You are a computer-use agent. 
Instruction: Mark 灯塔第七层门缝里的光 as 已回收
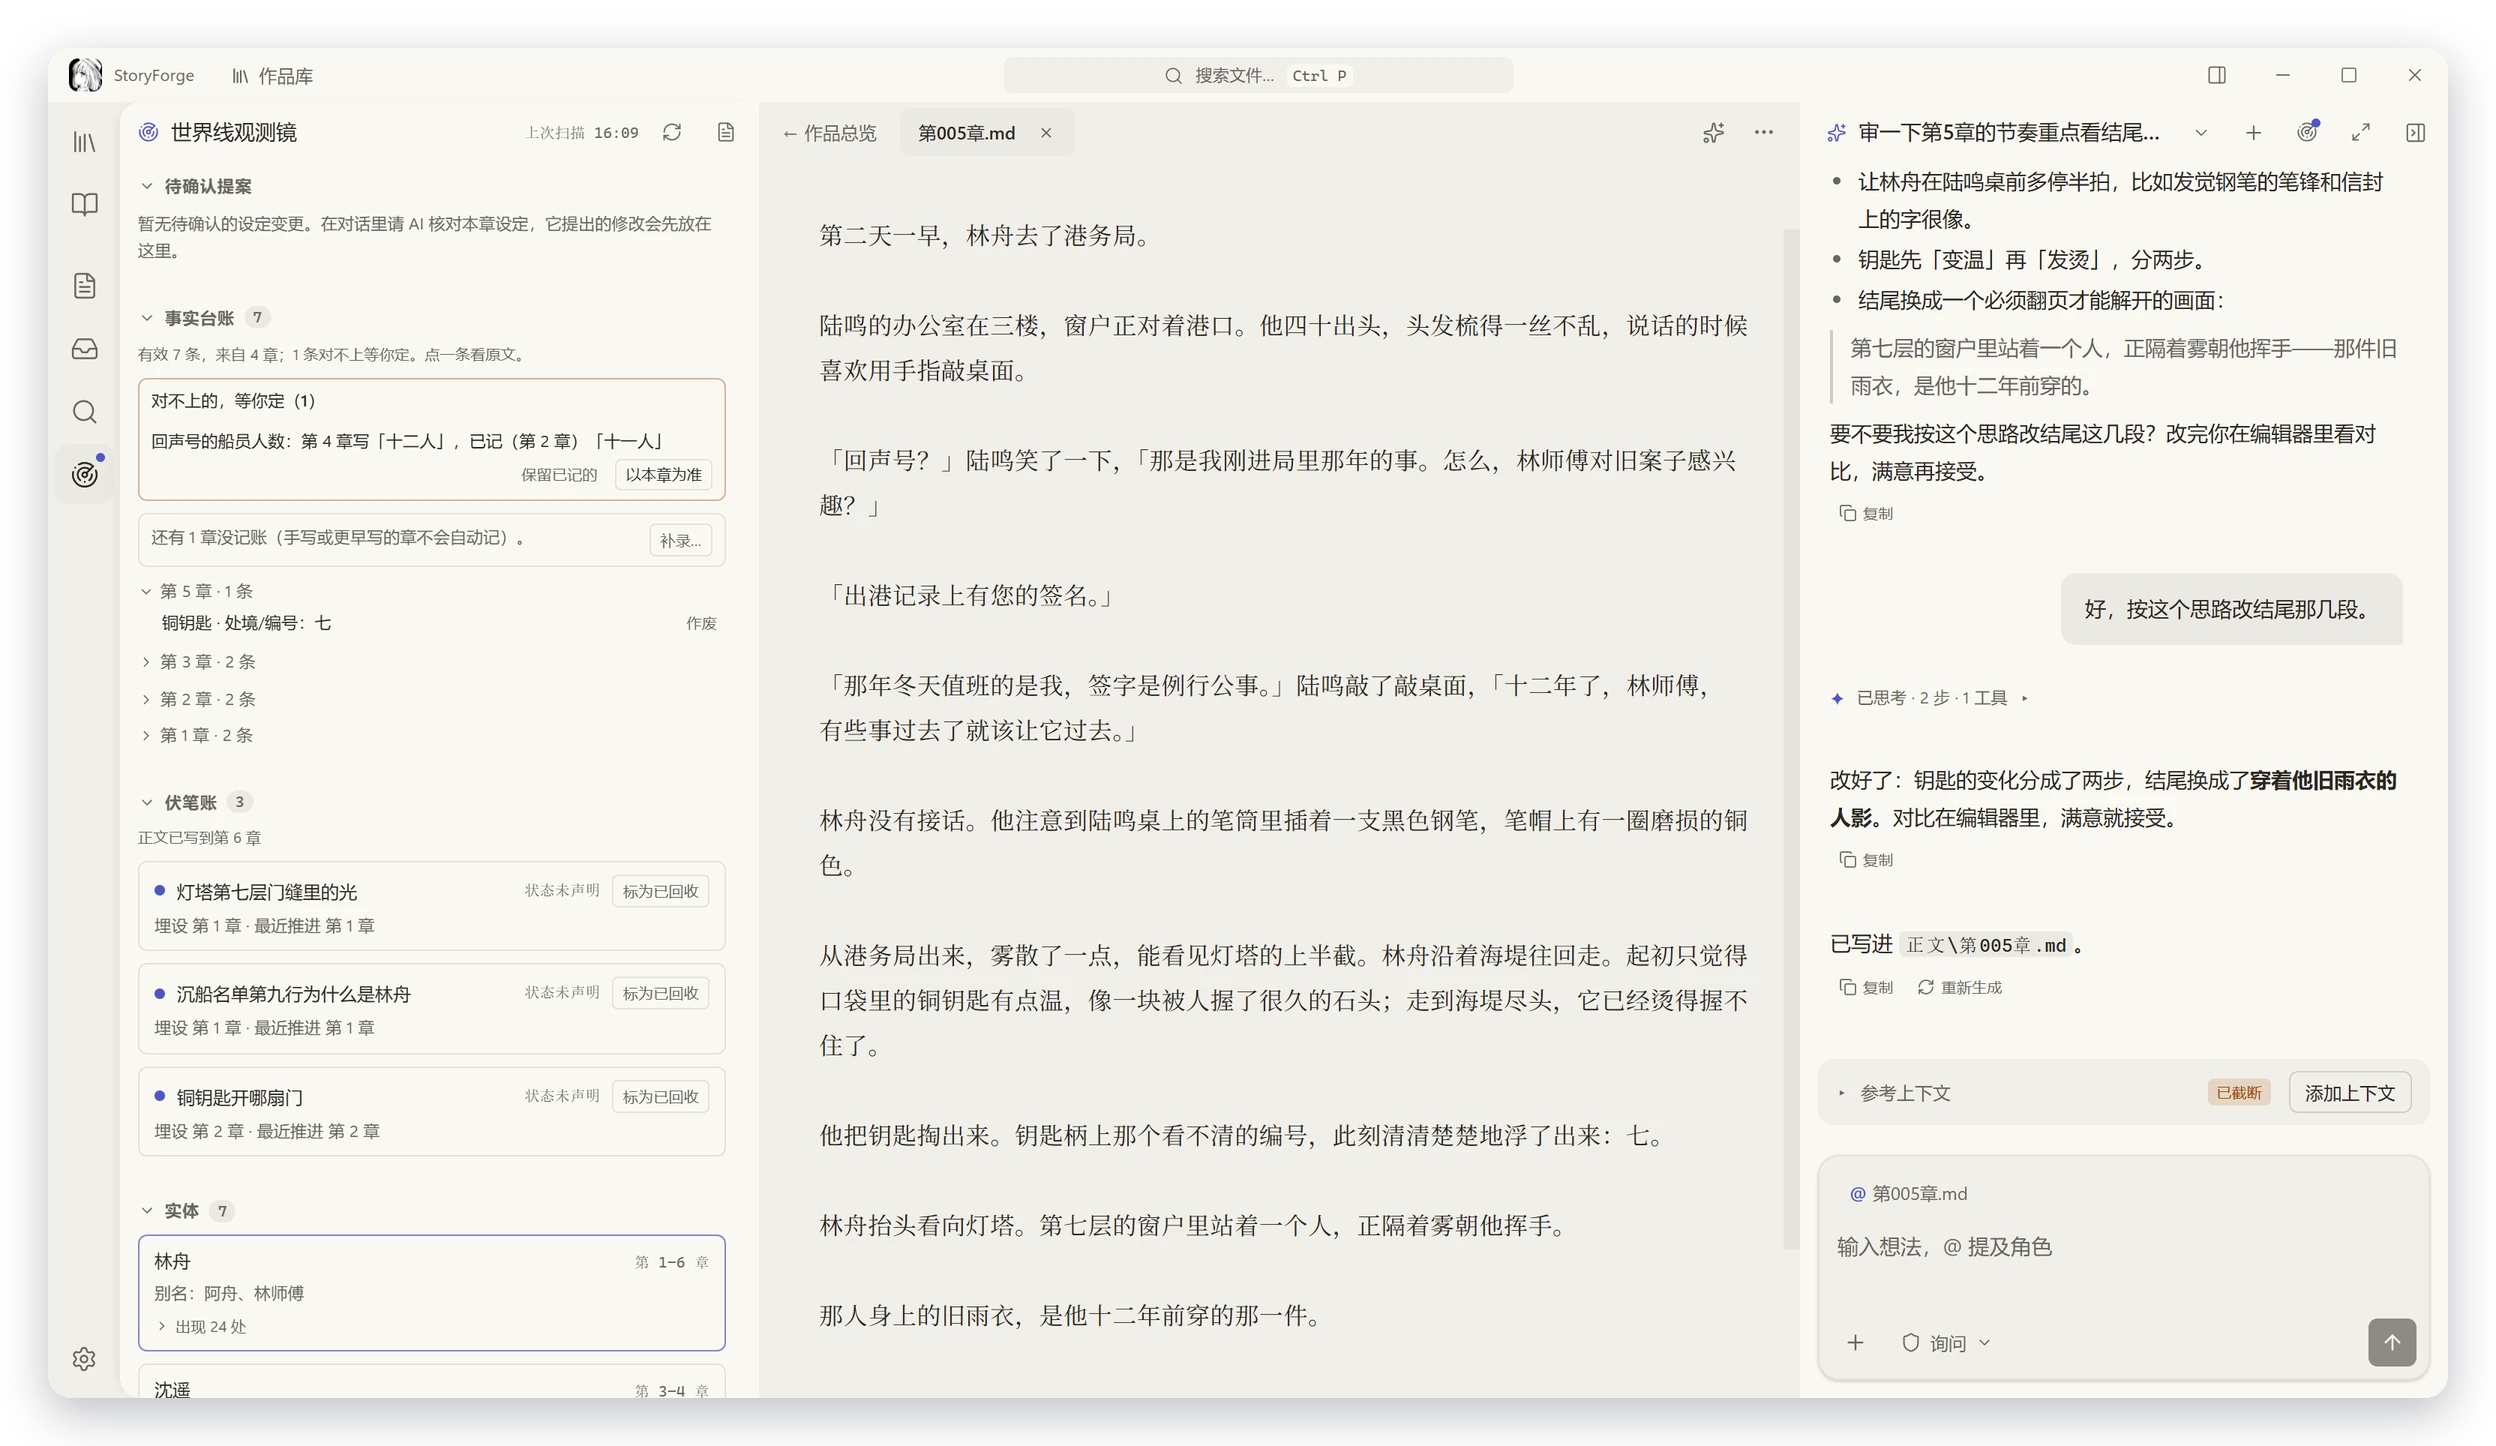coord(660,891)
